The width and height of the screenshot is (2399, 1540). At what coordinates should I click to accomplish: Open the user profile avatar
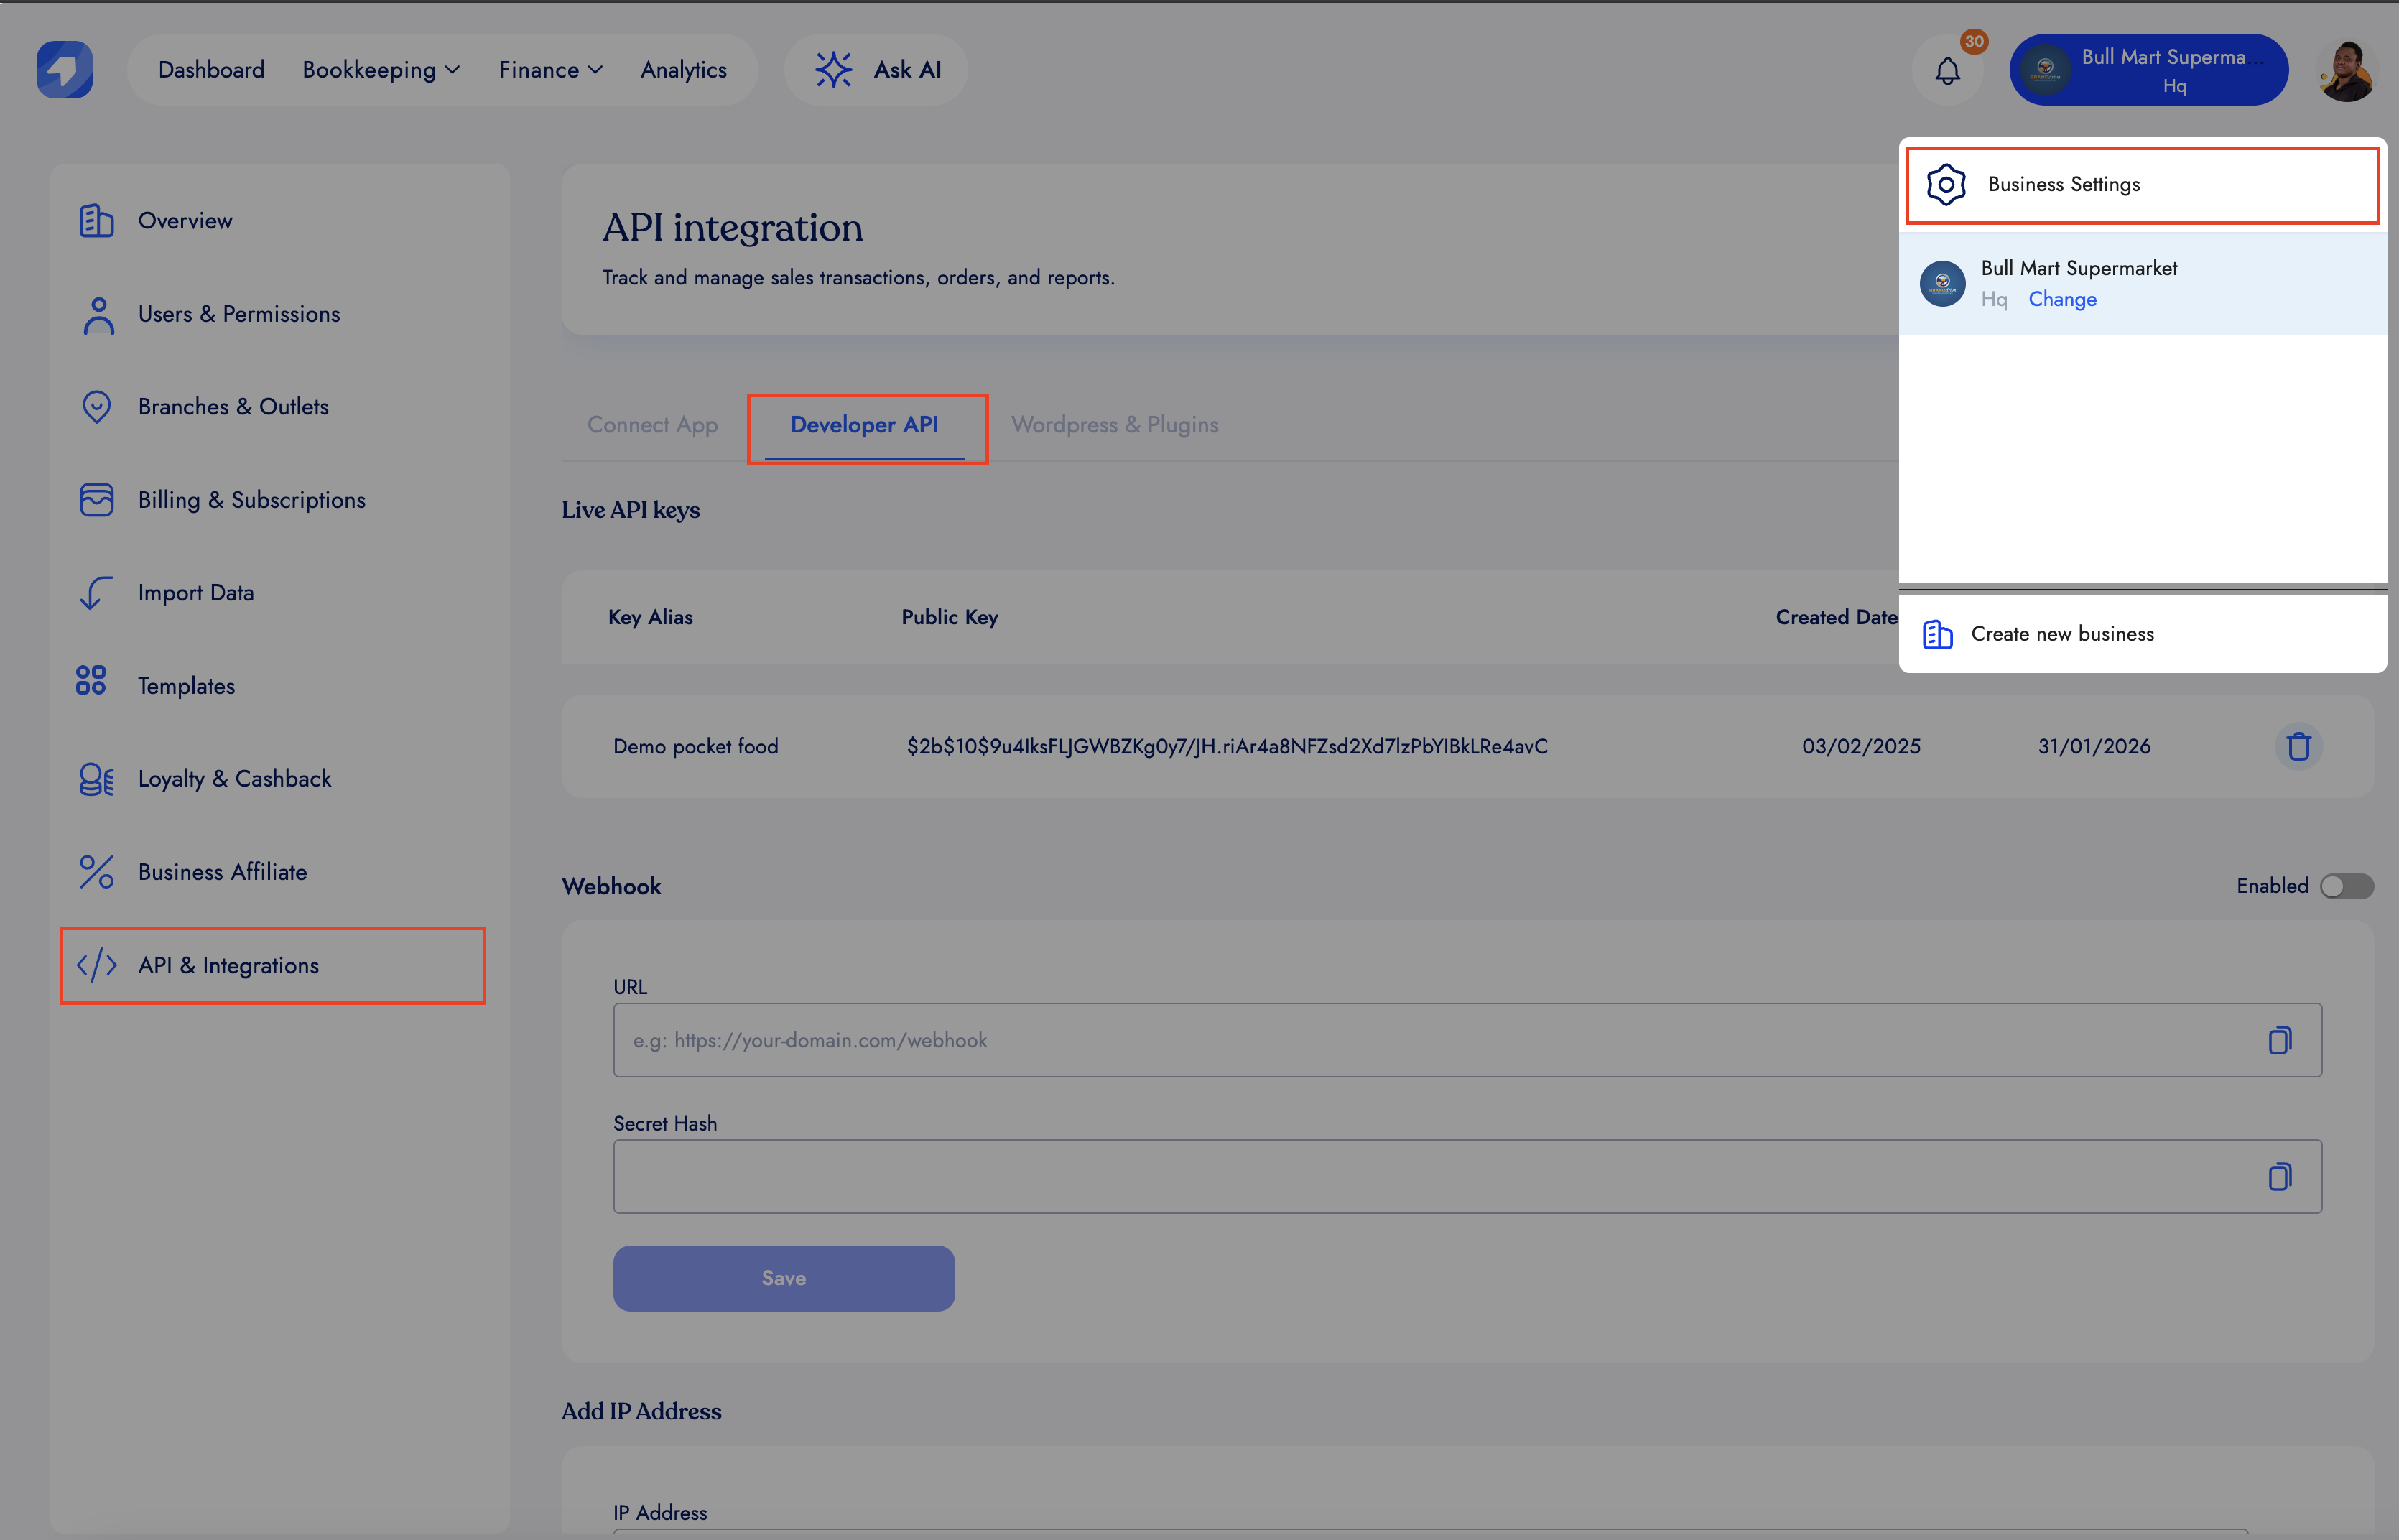click(2346, 71)
